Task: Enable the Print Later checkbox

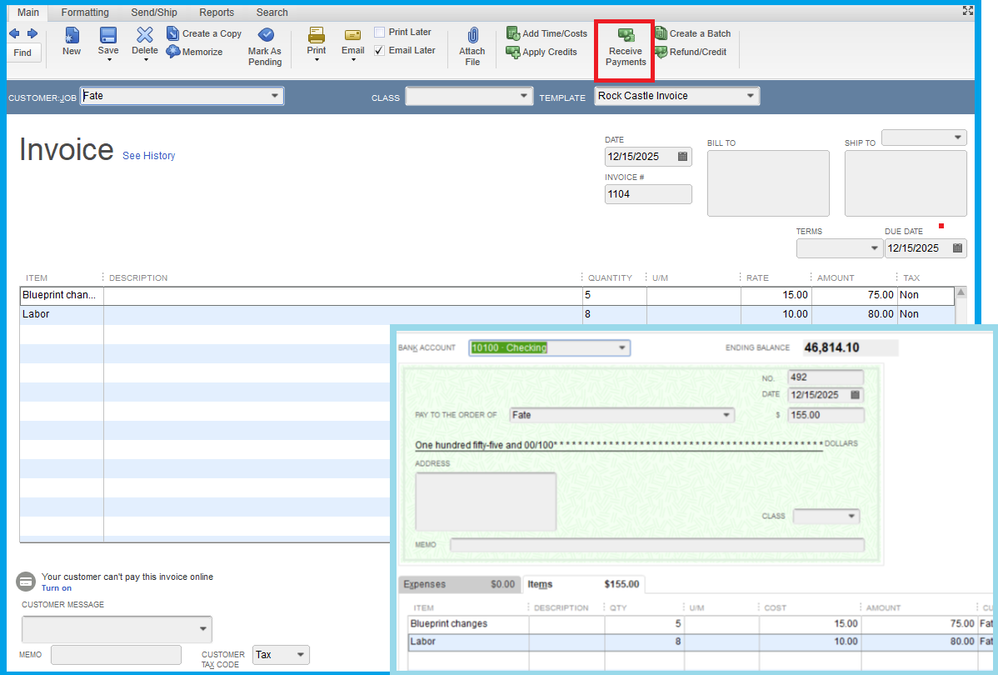Action: [379, 32]
